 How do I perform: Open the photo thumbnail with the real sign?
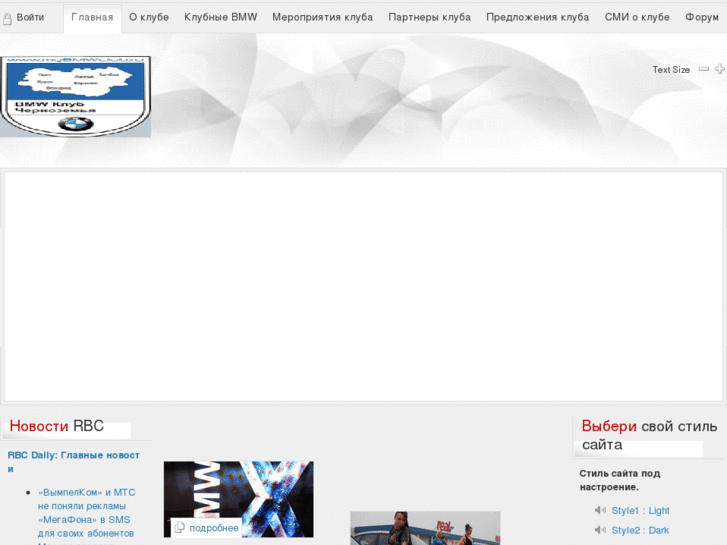[425, 528]
